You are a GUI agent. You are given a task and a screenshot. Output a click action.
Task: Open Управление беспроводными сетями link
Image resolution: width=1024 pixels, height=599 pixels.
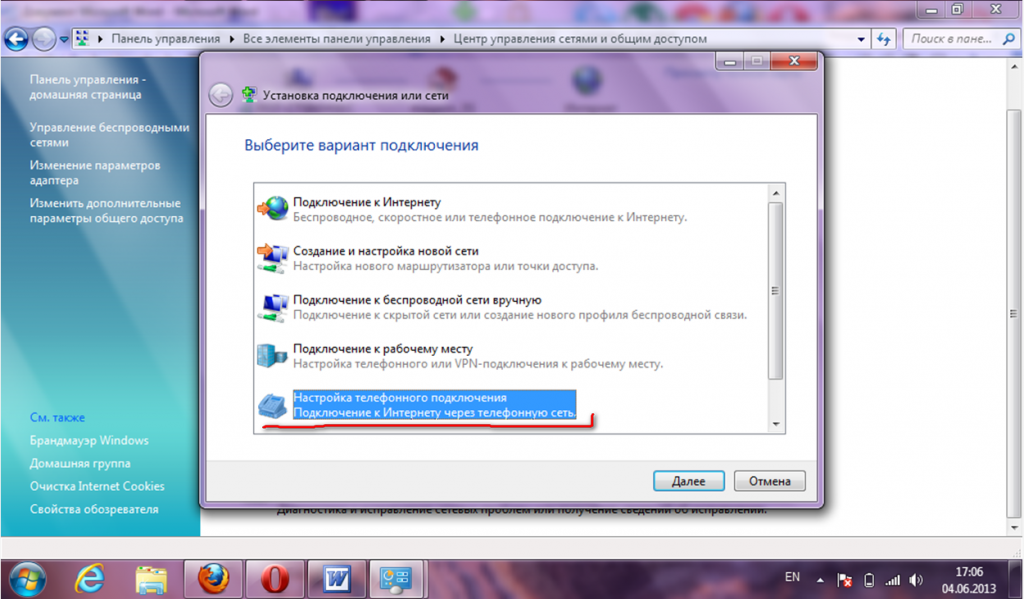click(109, 135)
